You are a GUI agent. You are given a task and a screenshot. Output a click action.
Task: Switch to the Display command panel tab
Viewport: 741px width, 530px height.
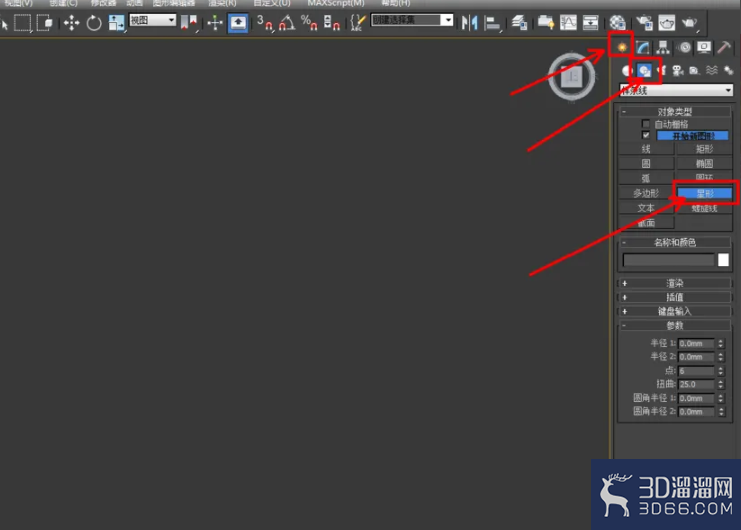pyautogui.click(x=704, y=47)
